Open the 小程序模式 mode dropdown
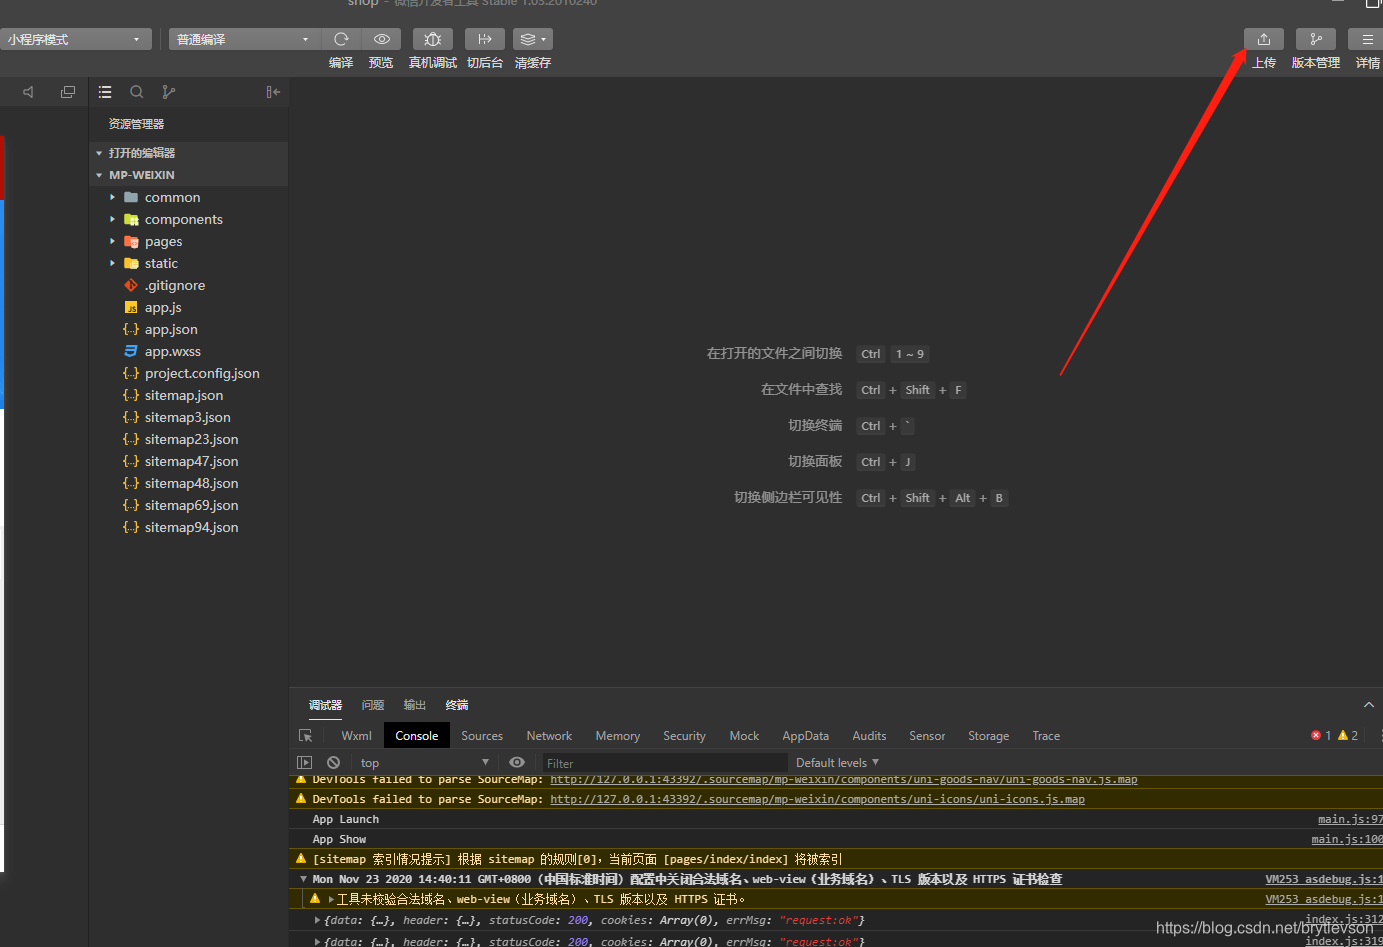This screenshot has width=1383, height=947. pyautogui.click(x=76, y=39)
